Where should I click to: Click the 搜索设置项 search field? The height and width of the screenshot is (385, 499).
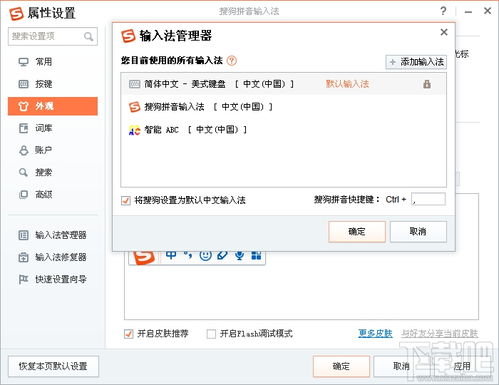tap(53, 36)
